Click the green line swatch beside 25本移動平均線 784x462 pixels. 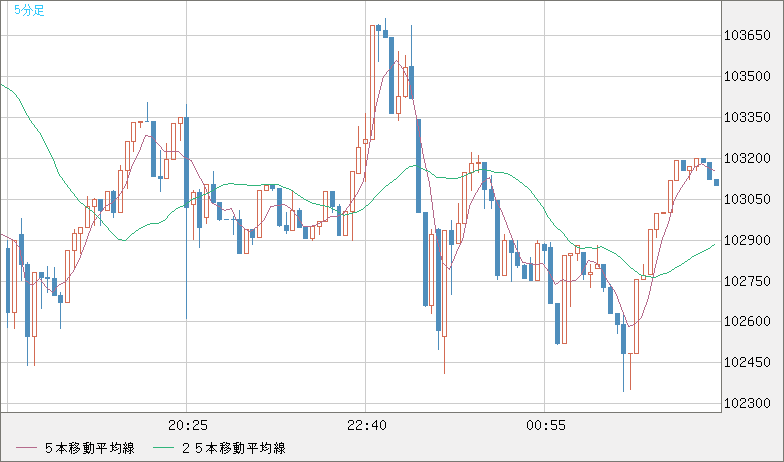click(164, 448)
